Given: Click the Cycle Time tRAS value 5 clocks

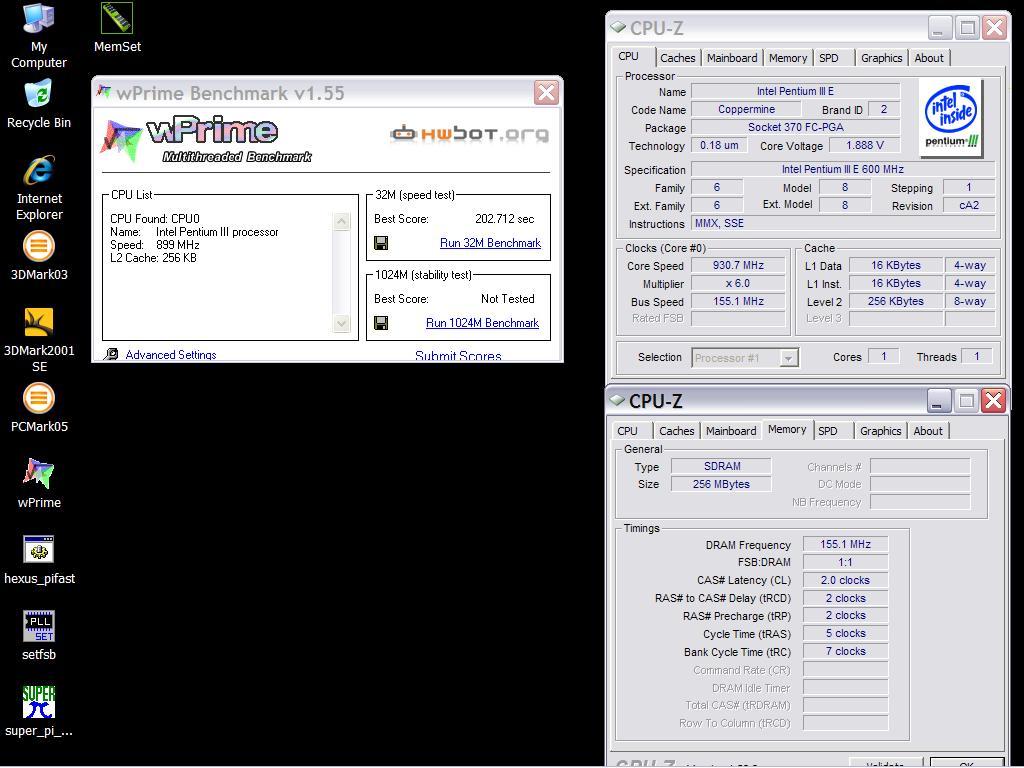Looking at the screenshot, I should point(845,633).
